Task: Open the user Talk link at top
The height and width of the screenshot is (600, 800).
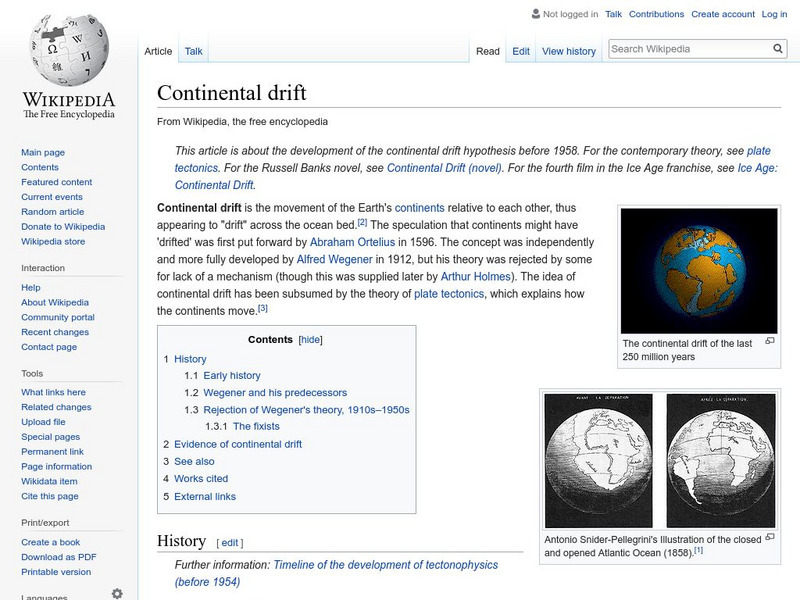Action: click(x=613, y=14)
